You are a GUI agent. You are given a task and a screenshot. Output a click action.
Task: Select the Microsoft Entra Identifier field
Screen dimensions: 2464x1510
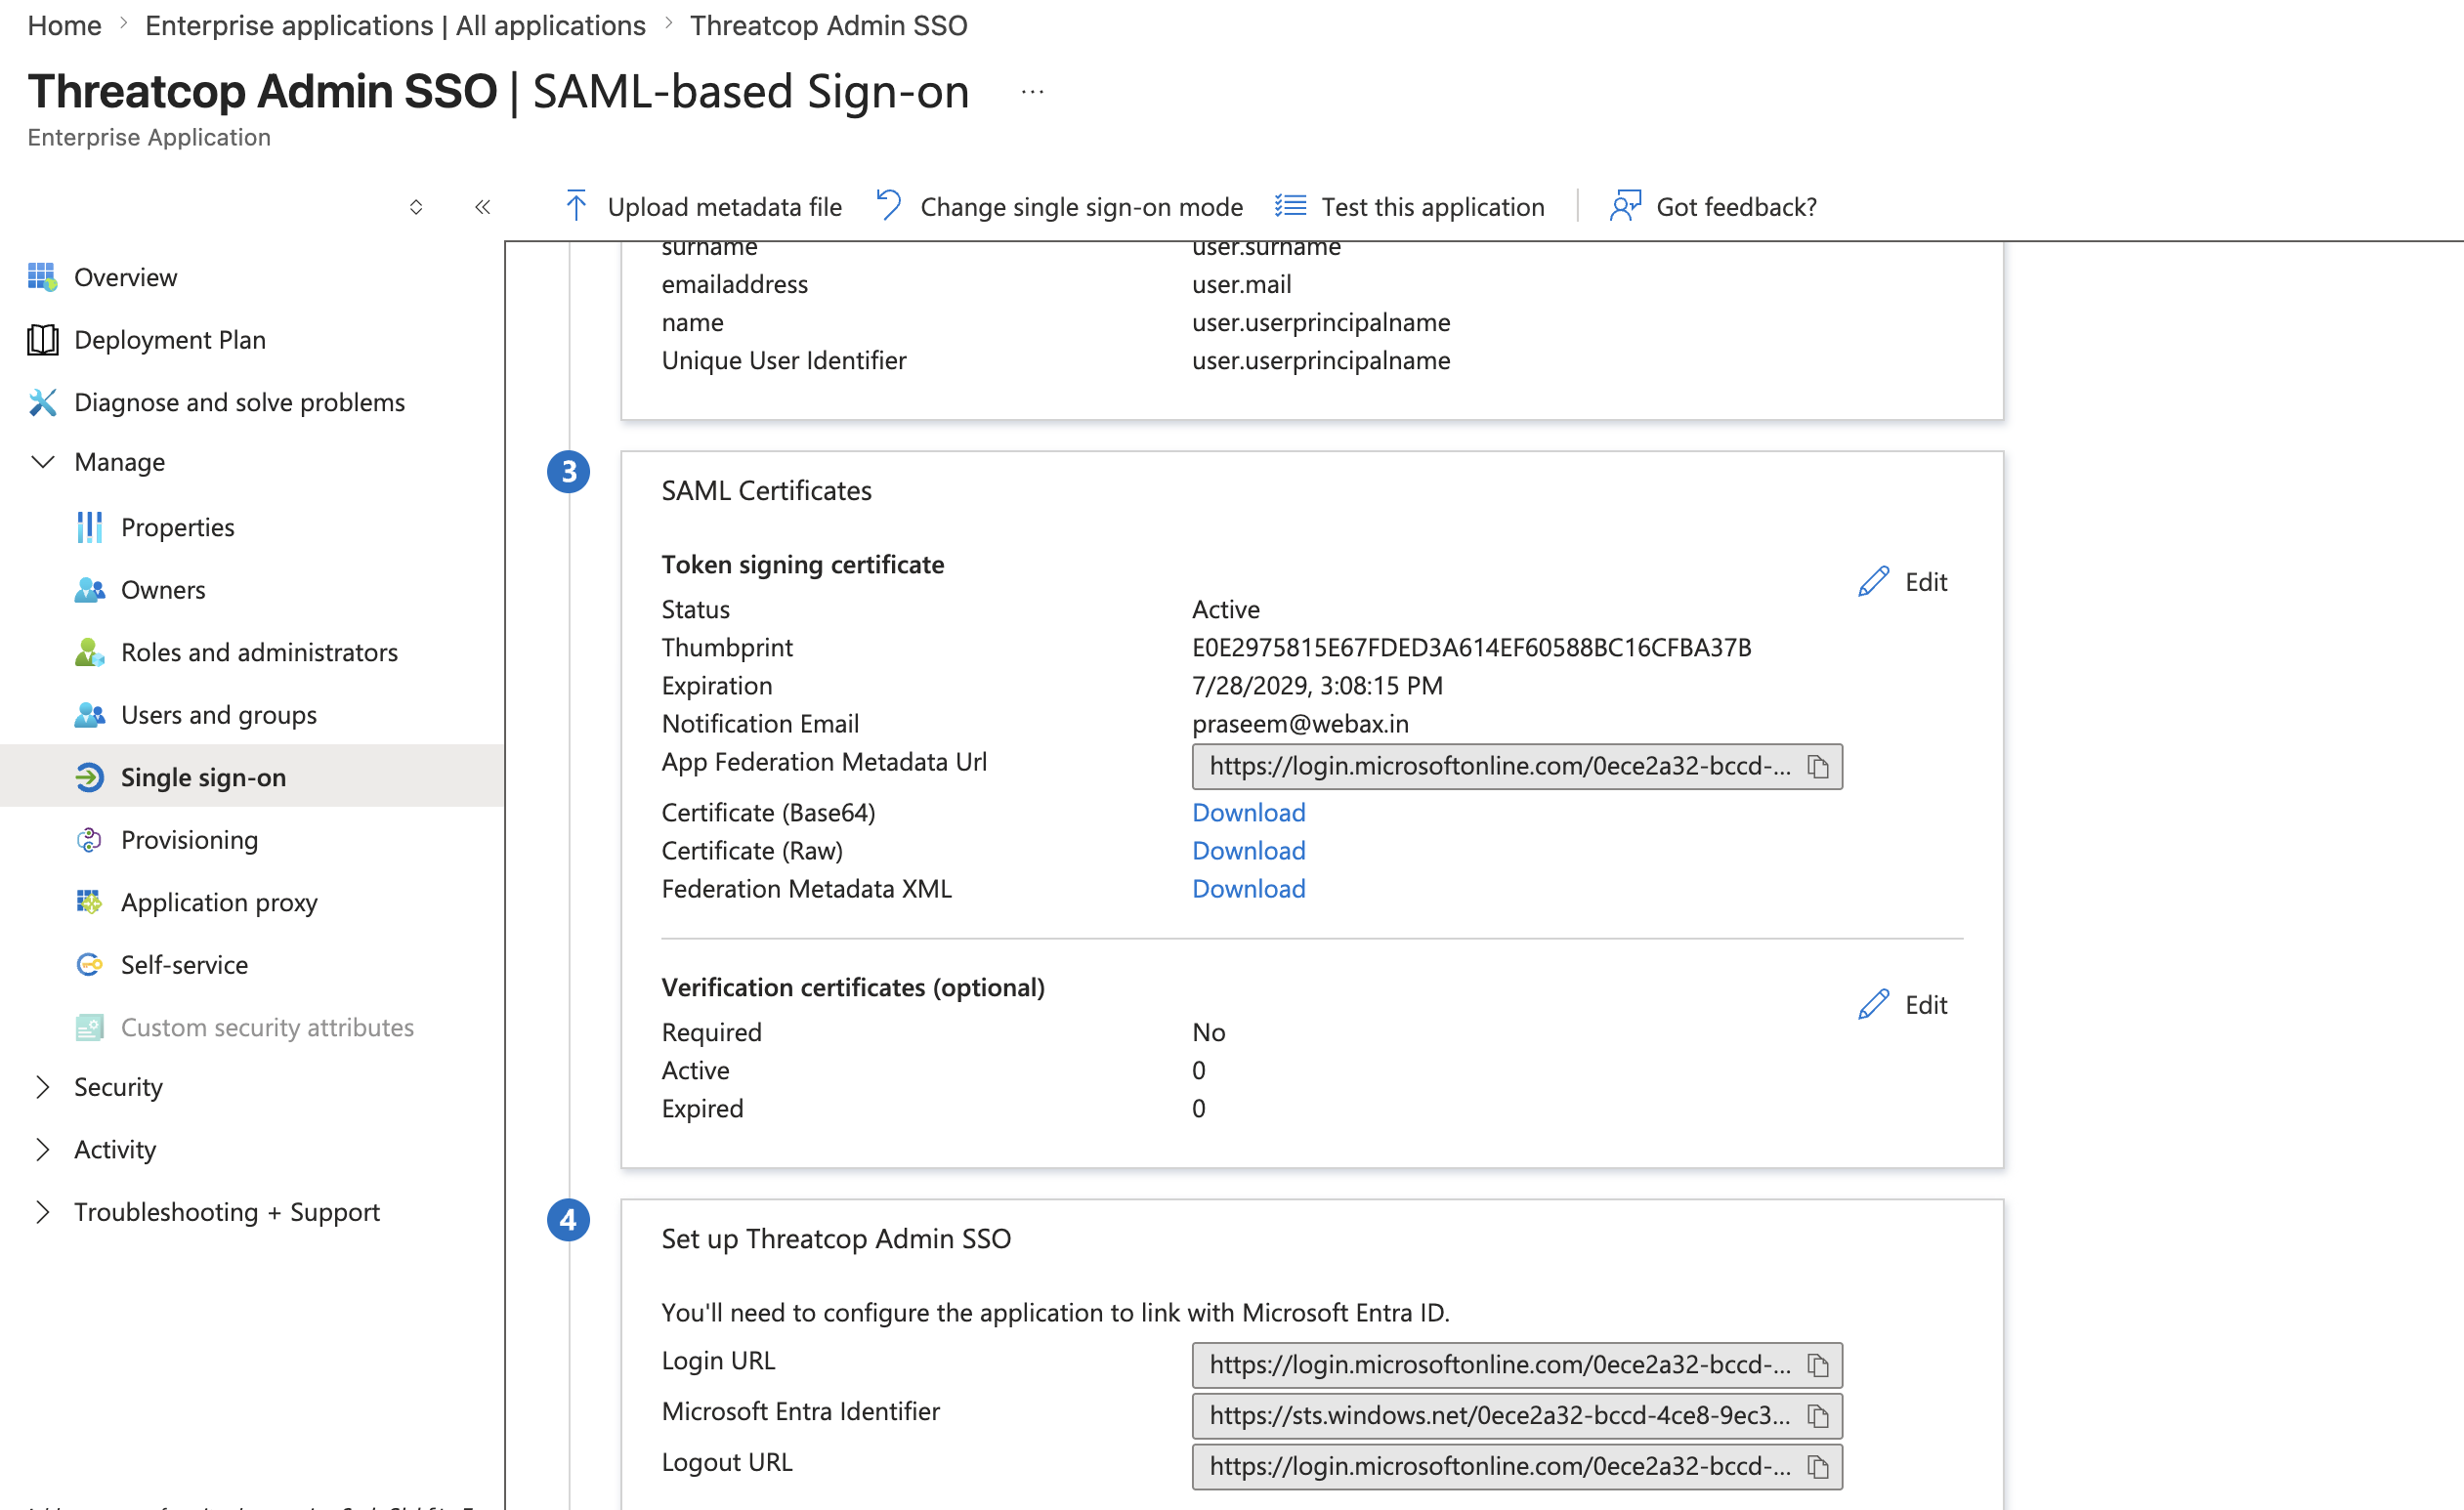tap(1517, 1416)
